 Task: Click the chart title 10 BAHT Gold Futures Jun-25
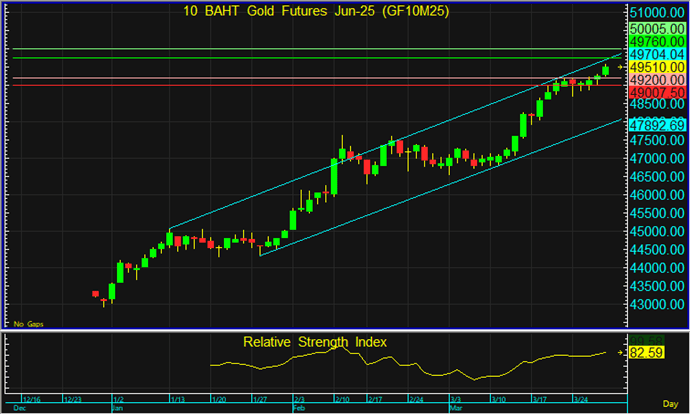click(x=314, y=12)
